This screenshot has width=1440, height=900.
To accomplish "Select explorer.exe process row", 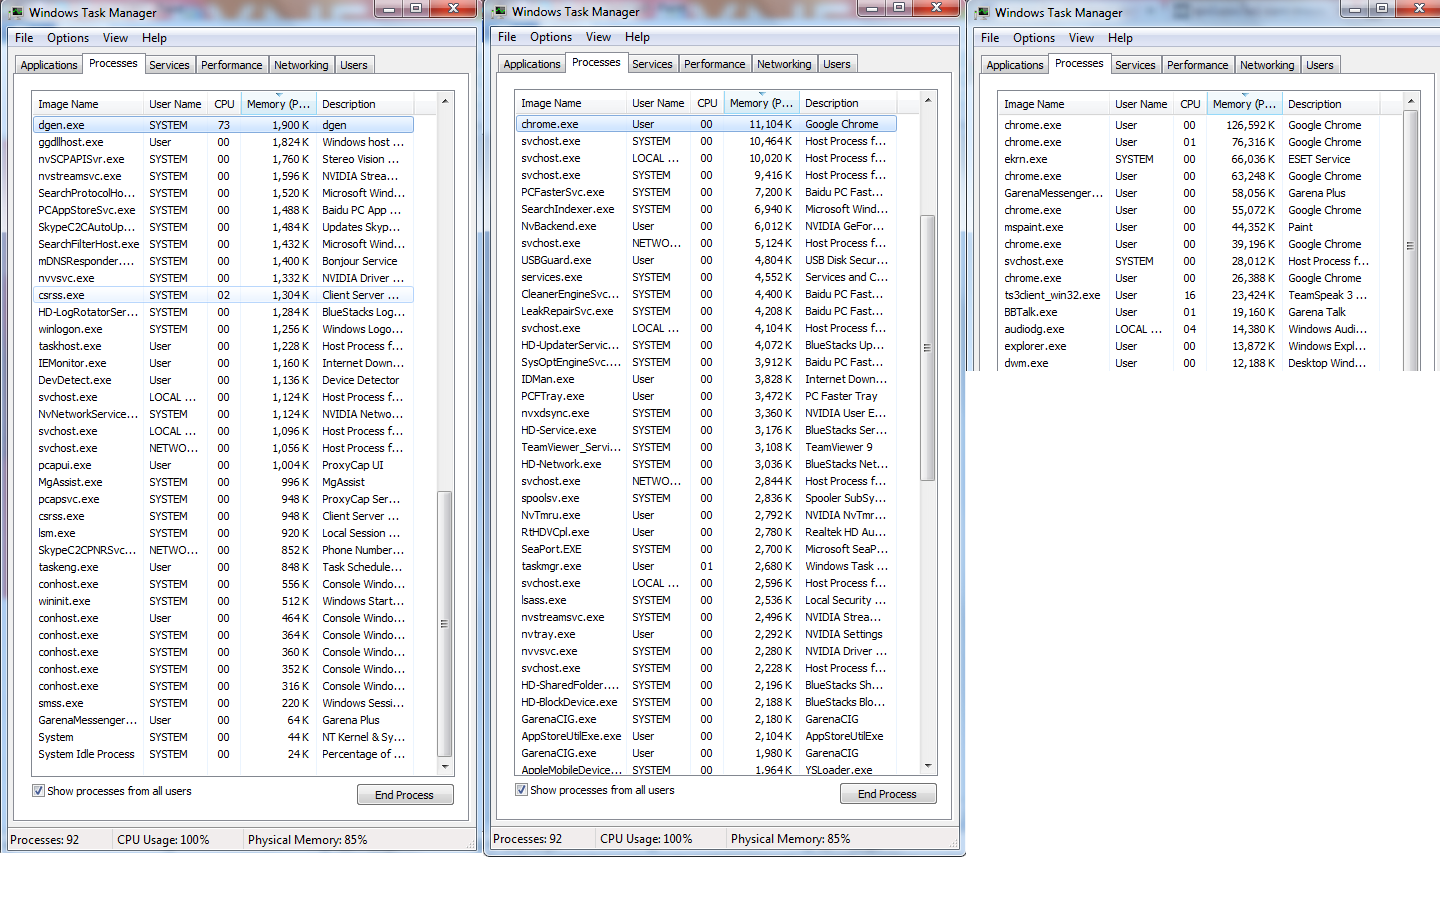I will click(1189, 346).
